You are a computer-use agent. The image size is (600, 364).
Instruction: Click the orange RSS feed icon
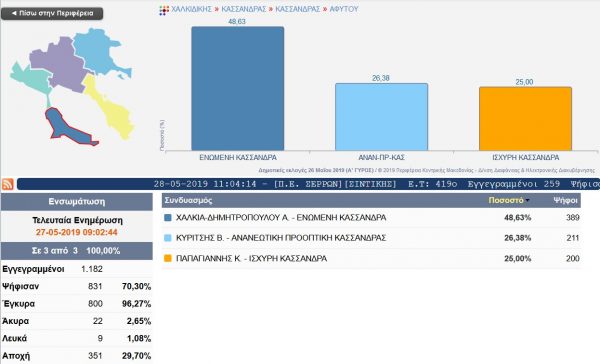[x=8, y=184]
